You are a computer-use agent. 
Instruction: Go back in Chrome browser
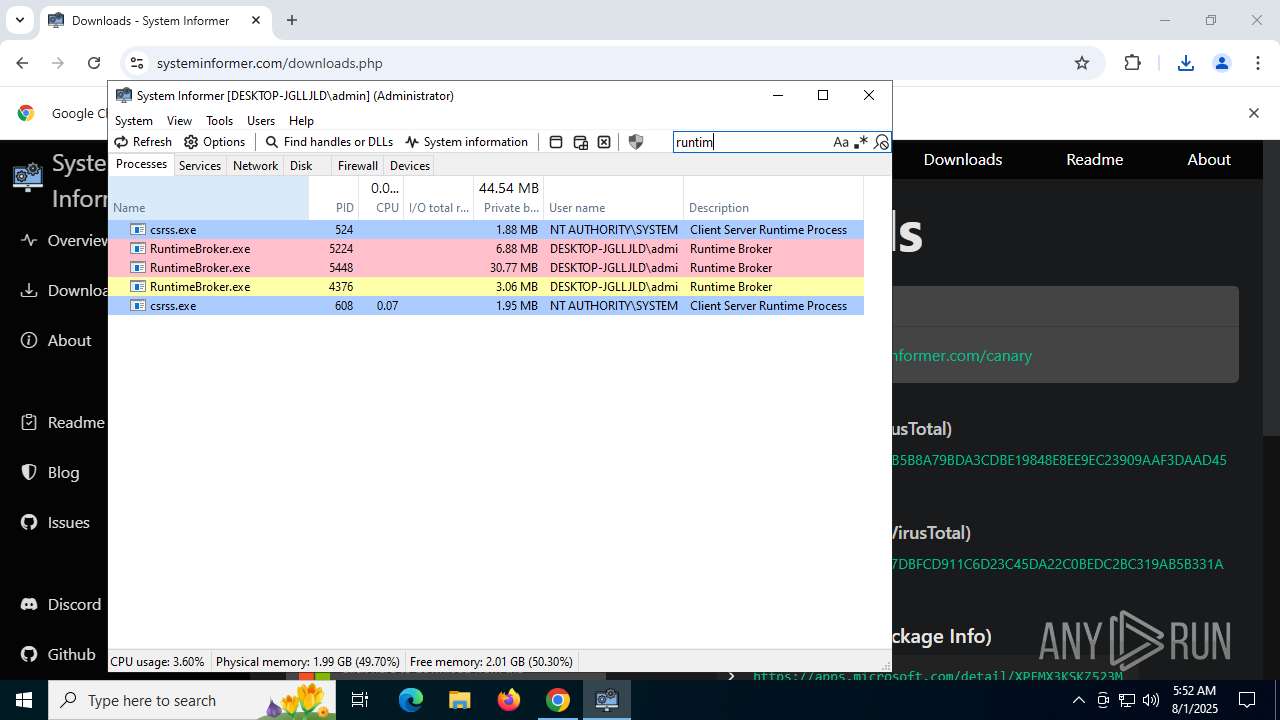pos(22,63)
